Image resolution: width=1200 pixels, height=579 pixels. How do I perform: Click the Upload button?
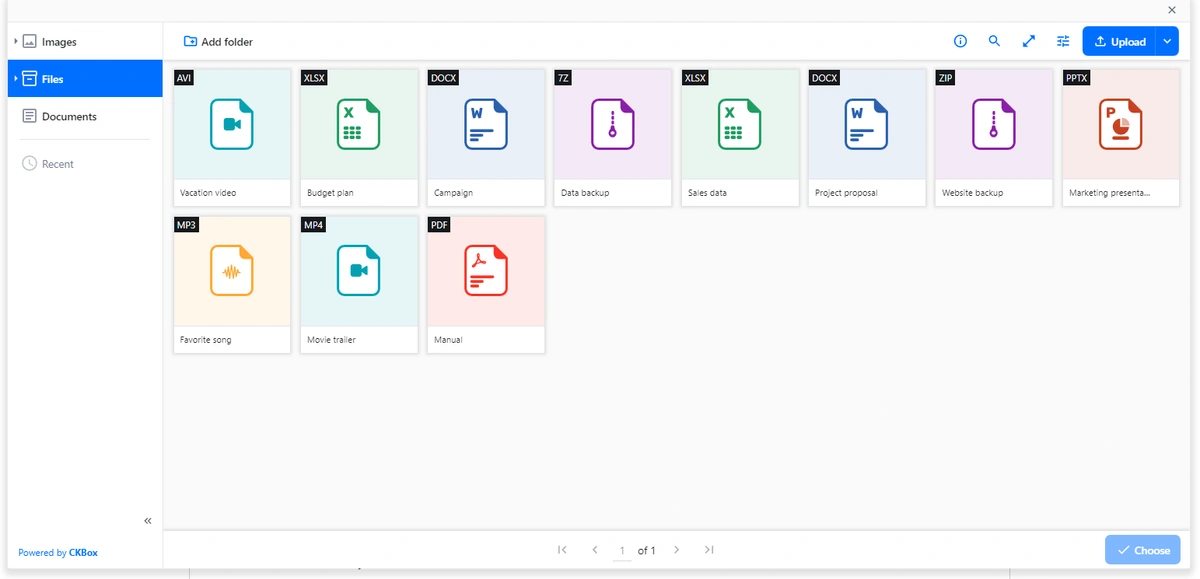[1119, 41]
